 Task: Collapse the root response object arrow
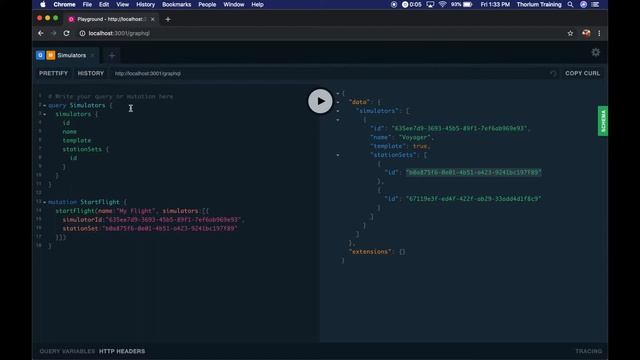[338, 93]
